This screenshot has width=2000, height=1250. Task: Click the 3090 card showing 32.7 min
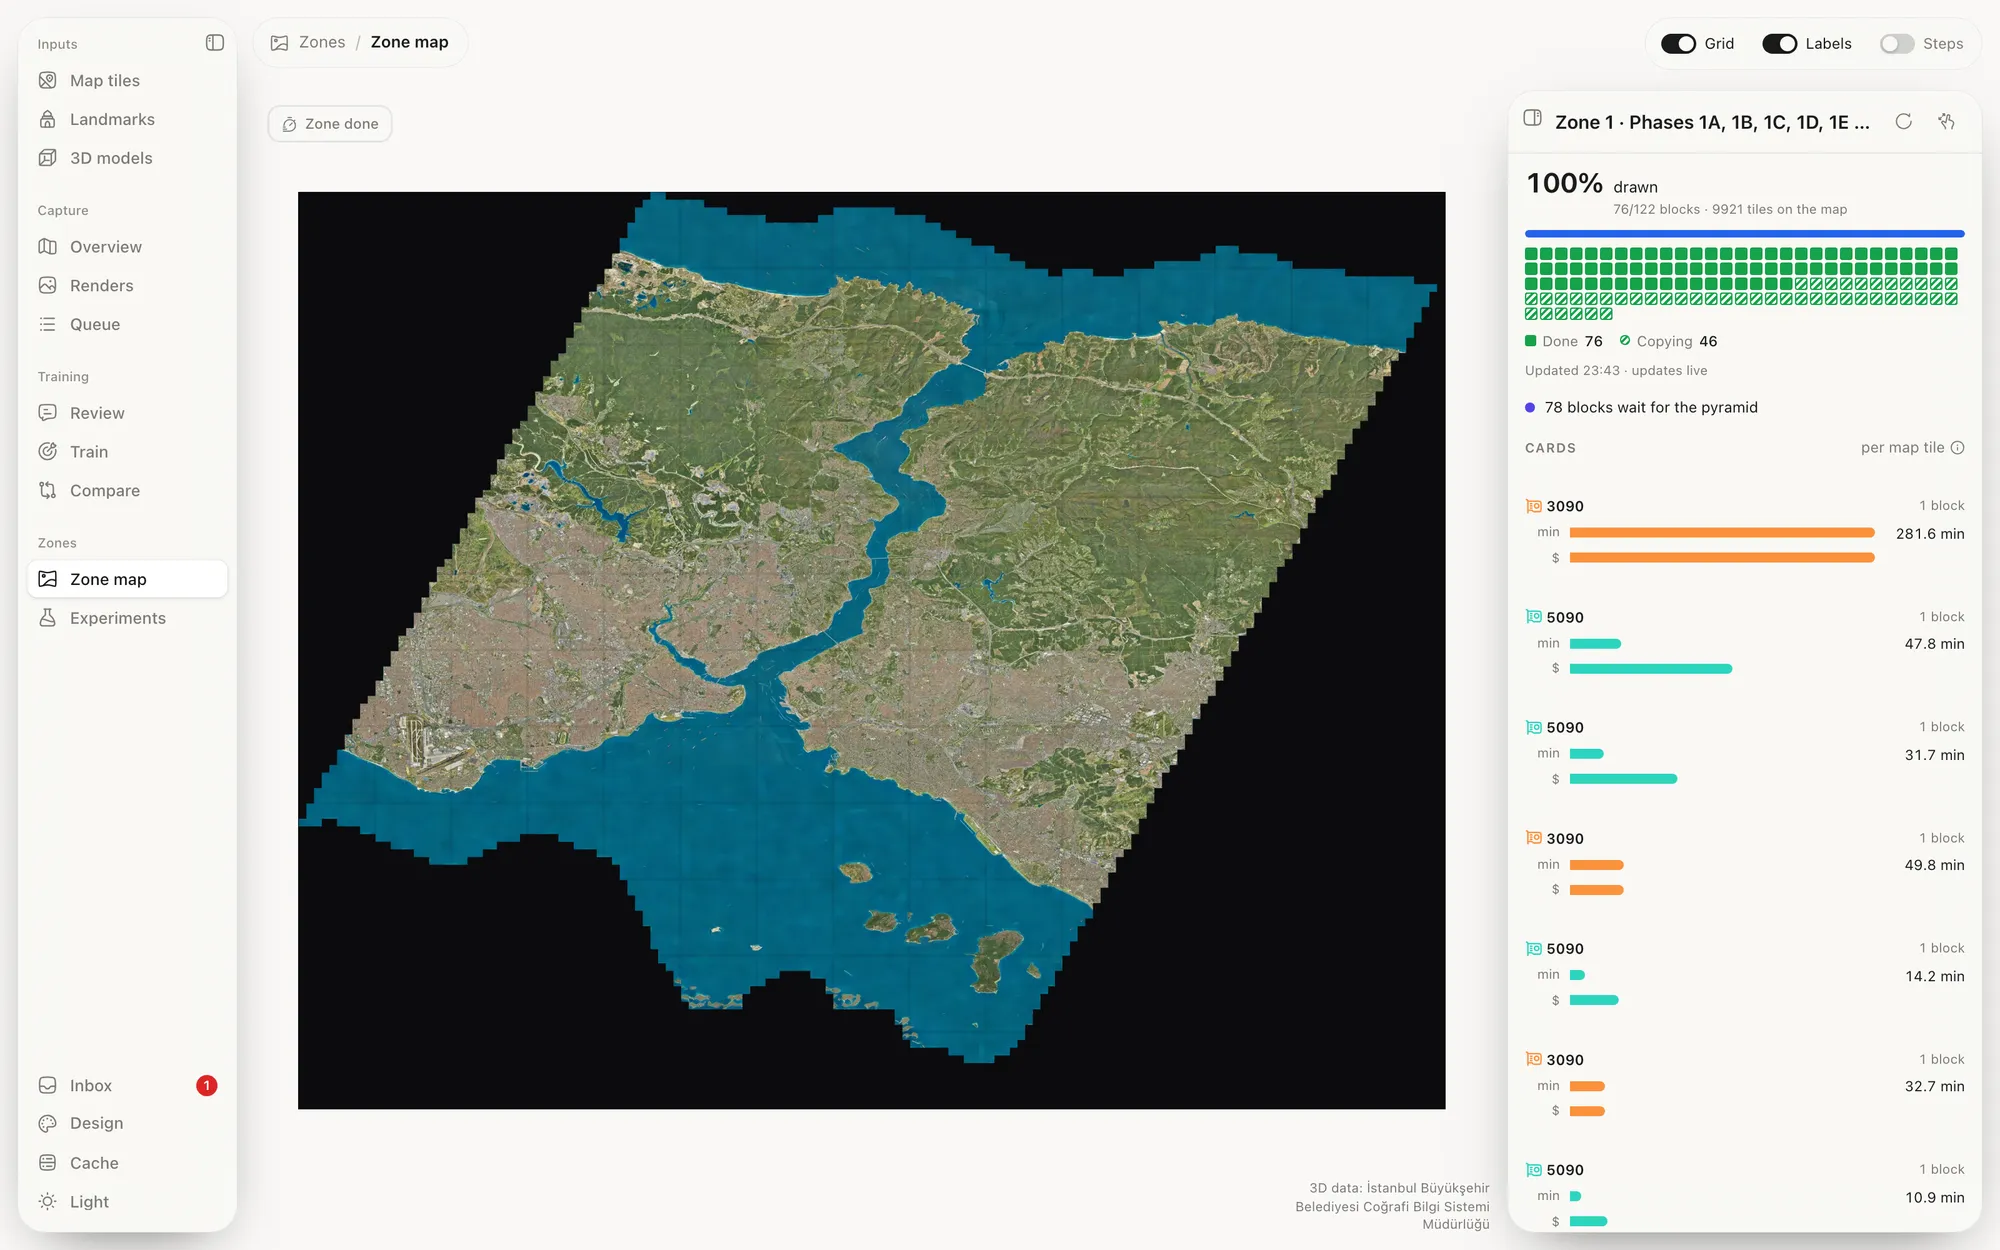point(1744,1086)
